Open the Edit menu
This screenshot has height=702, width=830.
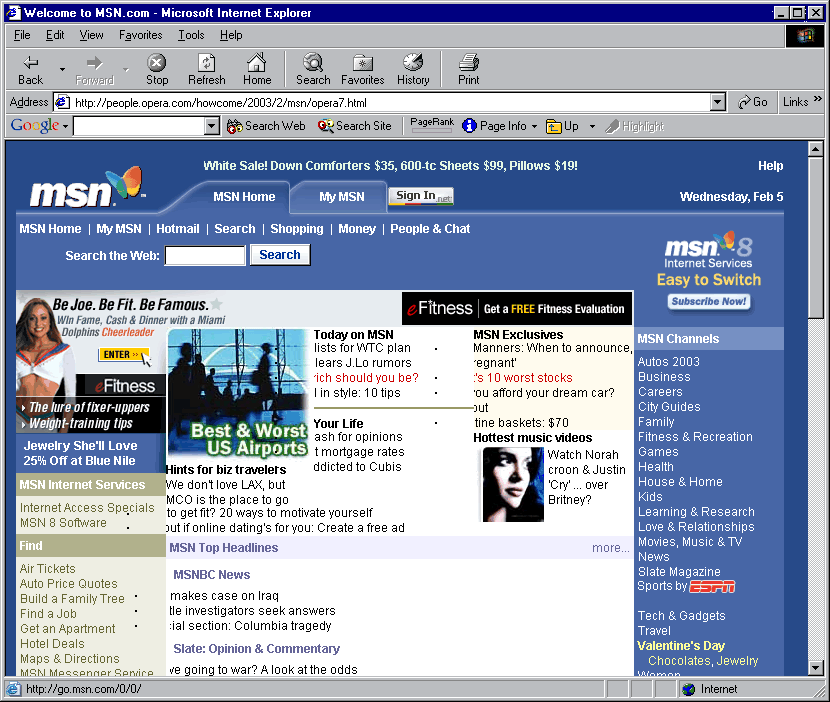55,35
